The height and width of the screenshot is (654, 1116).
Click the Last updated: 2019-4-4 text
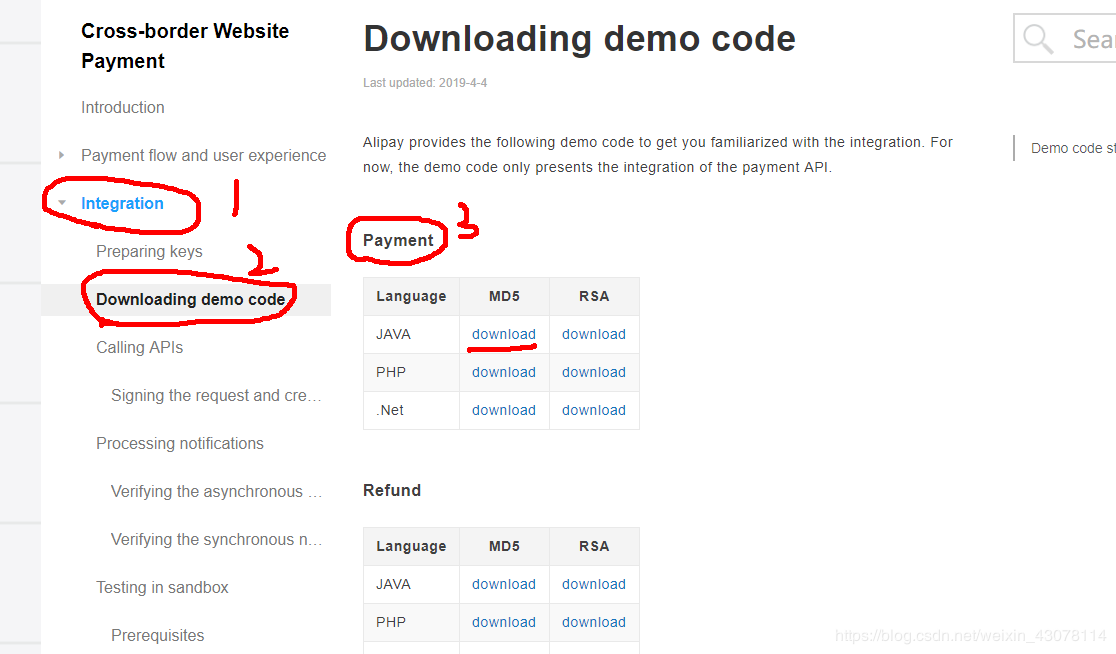(x=425, y=83)
